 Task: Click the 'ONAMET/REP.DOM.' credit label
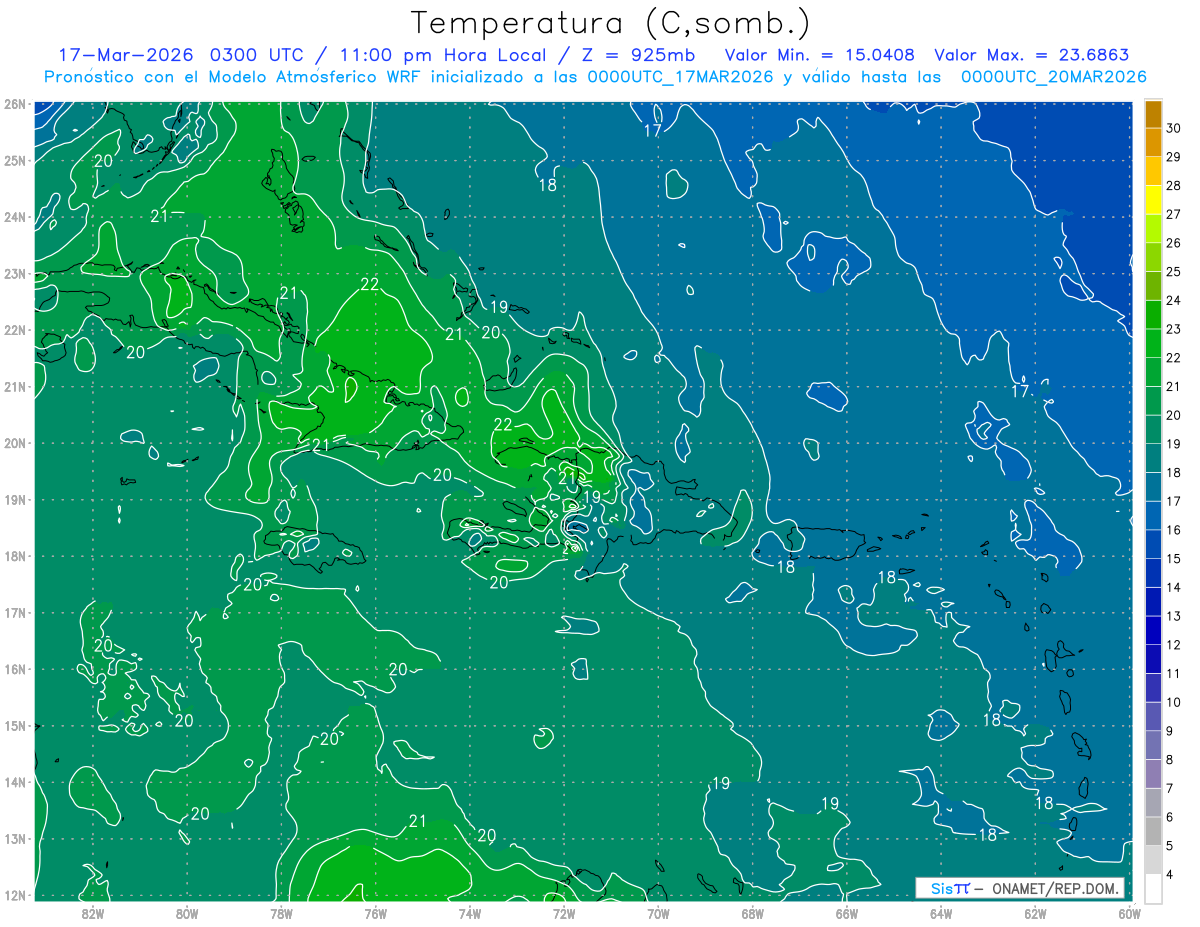(1055, 888)
